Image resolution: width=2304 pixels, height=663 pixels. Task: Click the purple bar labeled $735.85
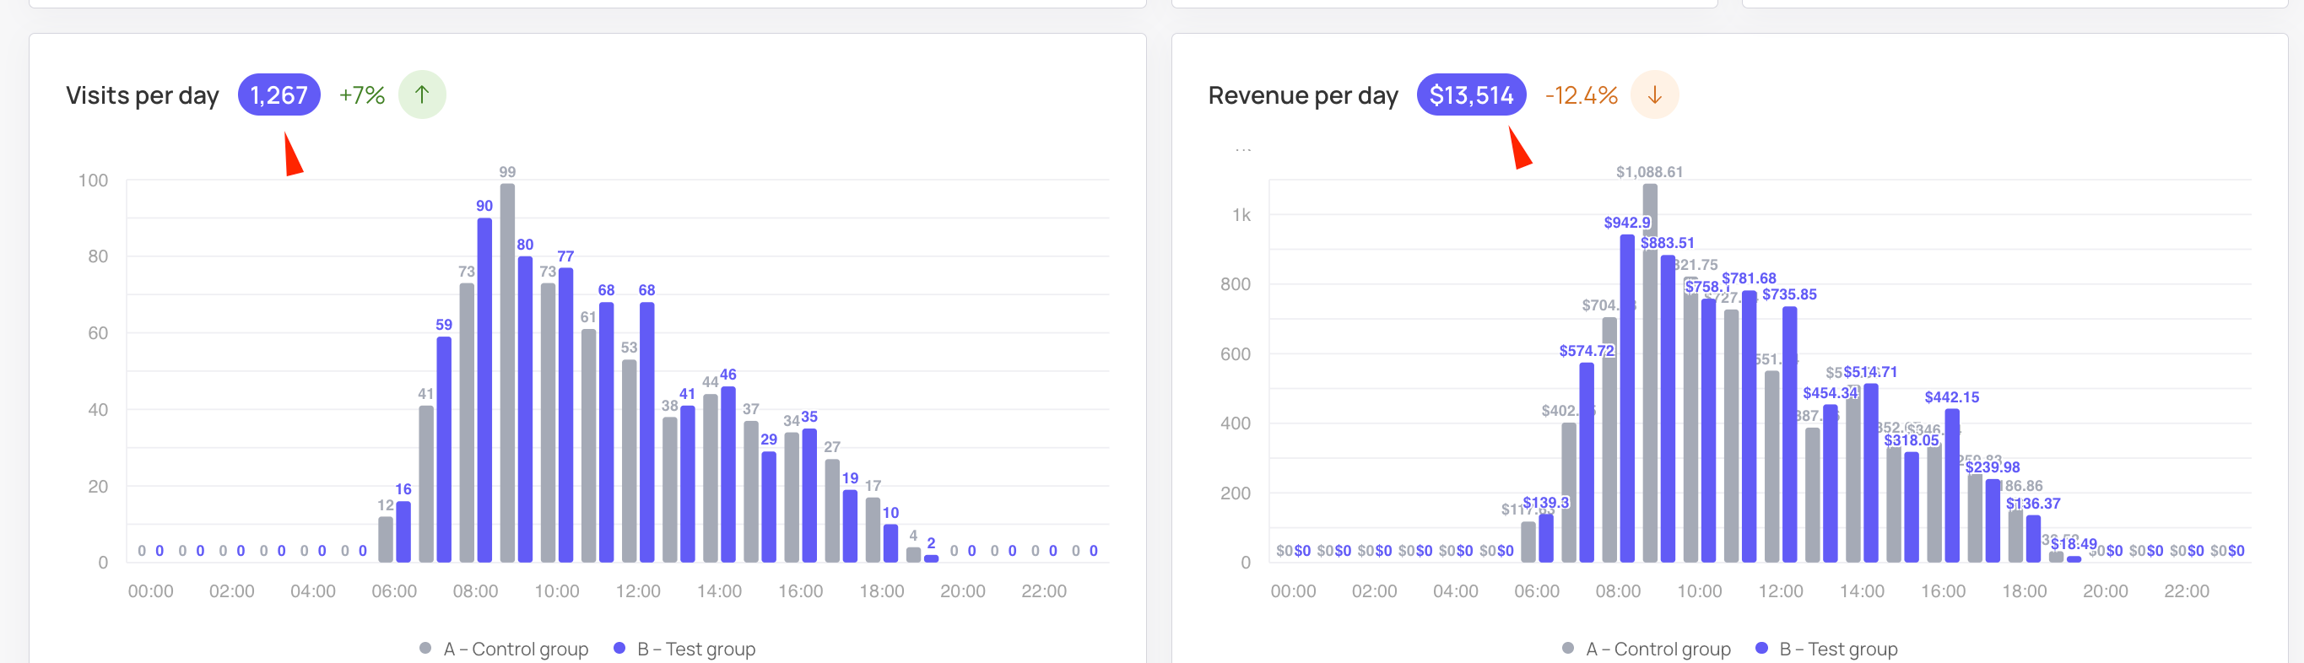pos(1790,434)
